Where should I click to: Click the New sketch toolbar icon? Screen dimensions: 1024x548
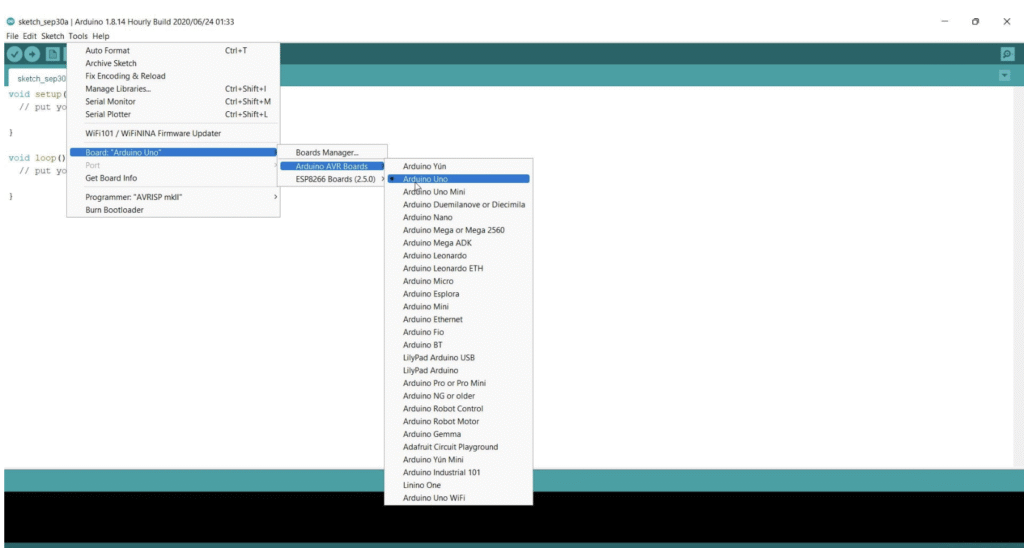52,54
